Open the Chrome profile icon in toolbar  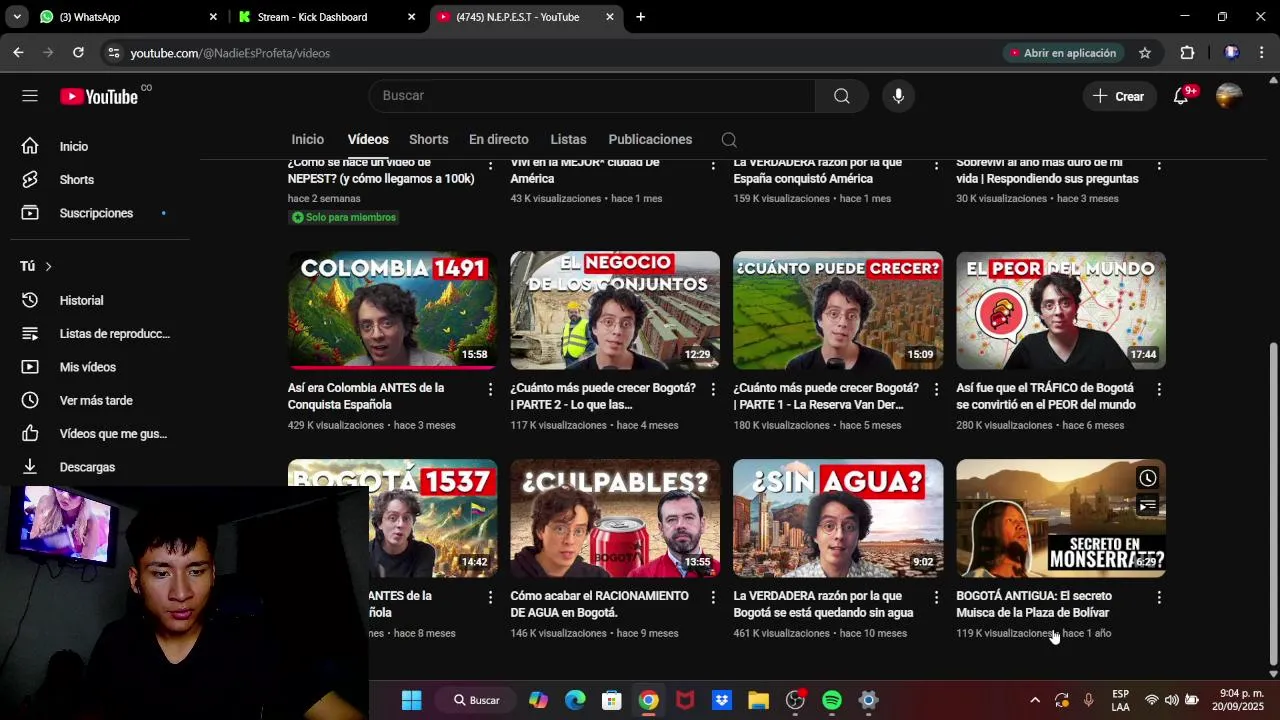pos(1232,53)
